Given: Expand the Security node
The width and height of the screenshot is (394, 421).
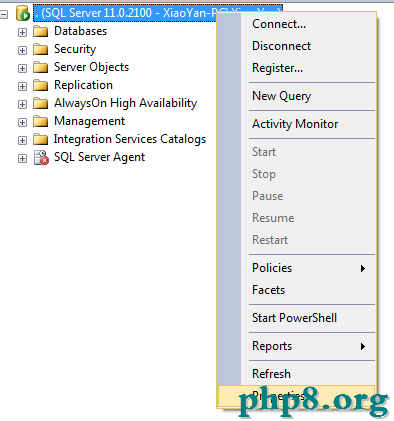Looking at the screenshot, I should click(22, 50).
